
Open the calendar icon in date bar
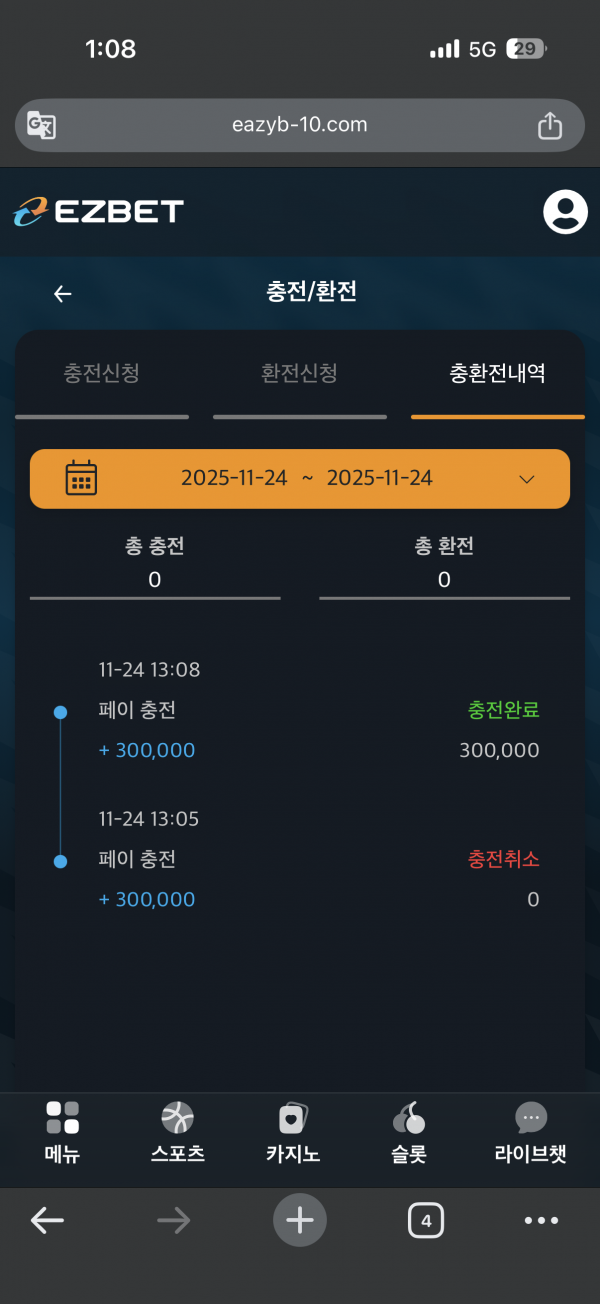tap(81, 478)
